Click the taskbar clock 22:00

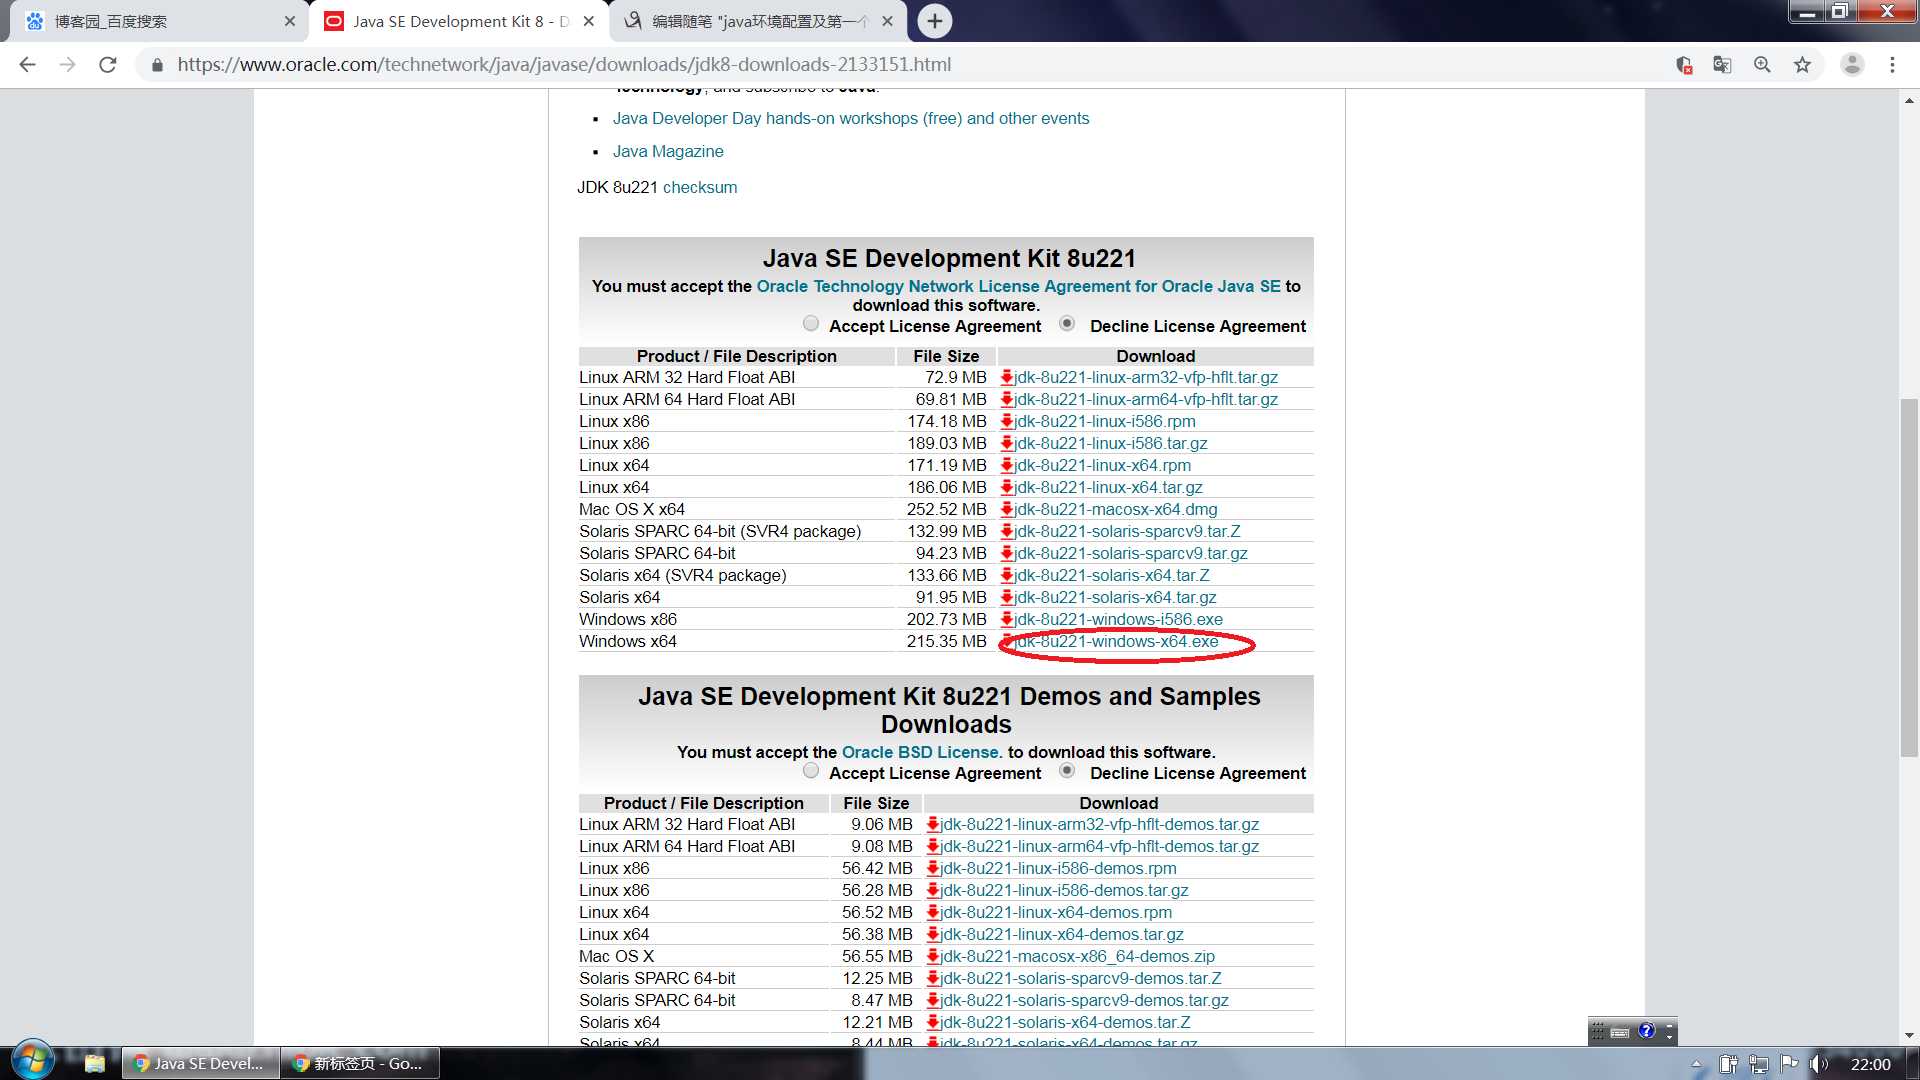[1870, 1064]
